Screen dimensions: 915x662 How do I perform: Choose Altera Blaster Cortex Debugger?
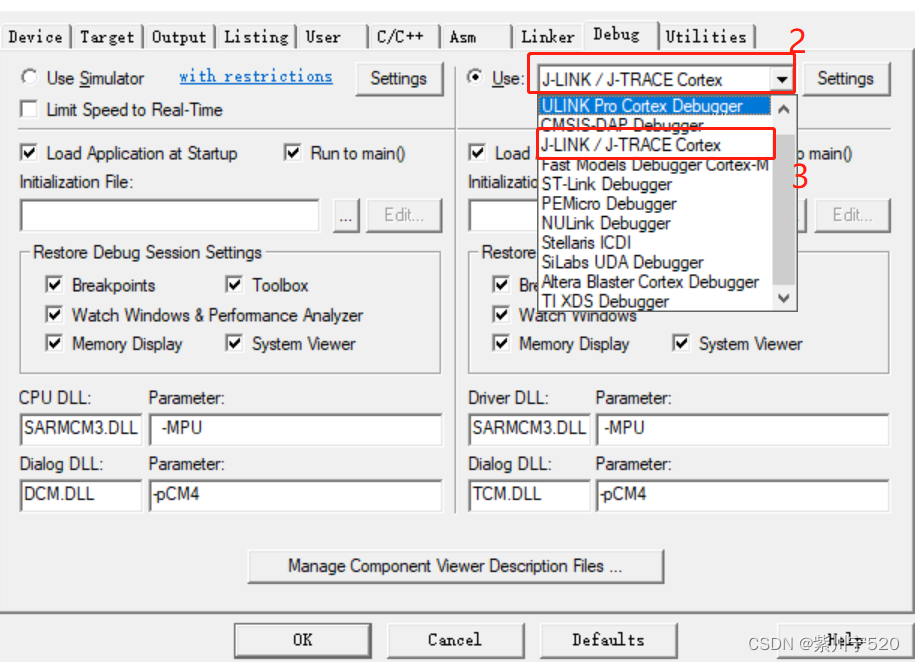(655, 282)
